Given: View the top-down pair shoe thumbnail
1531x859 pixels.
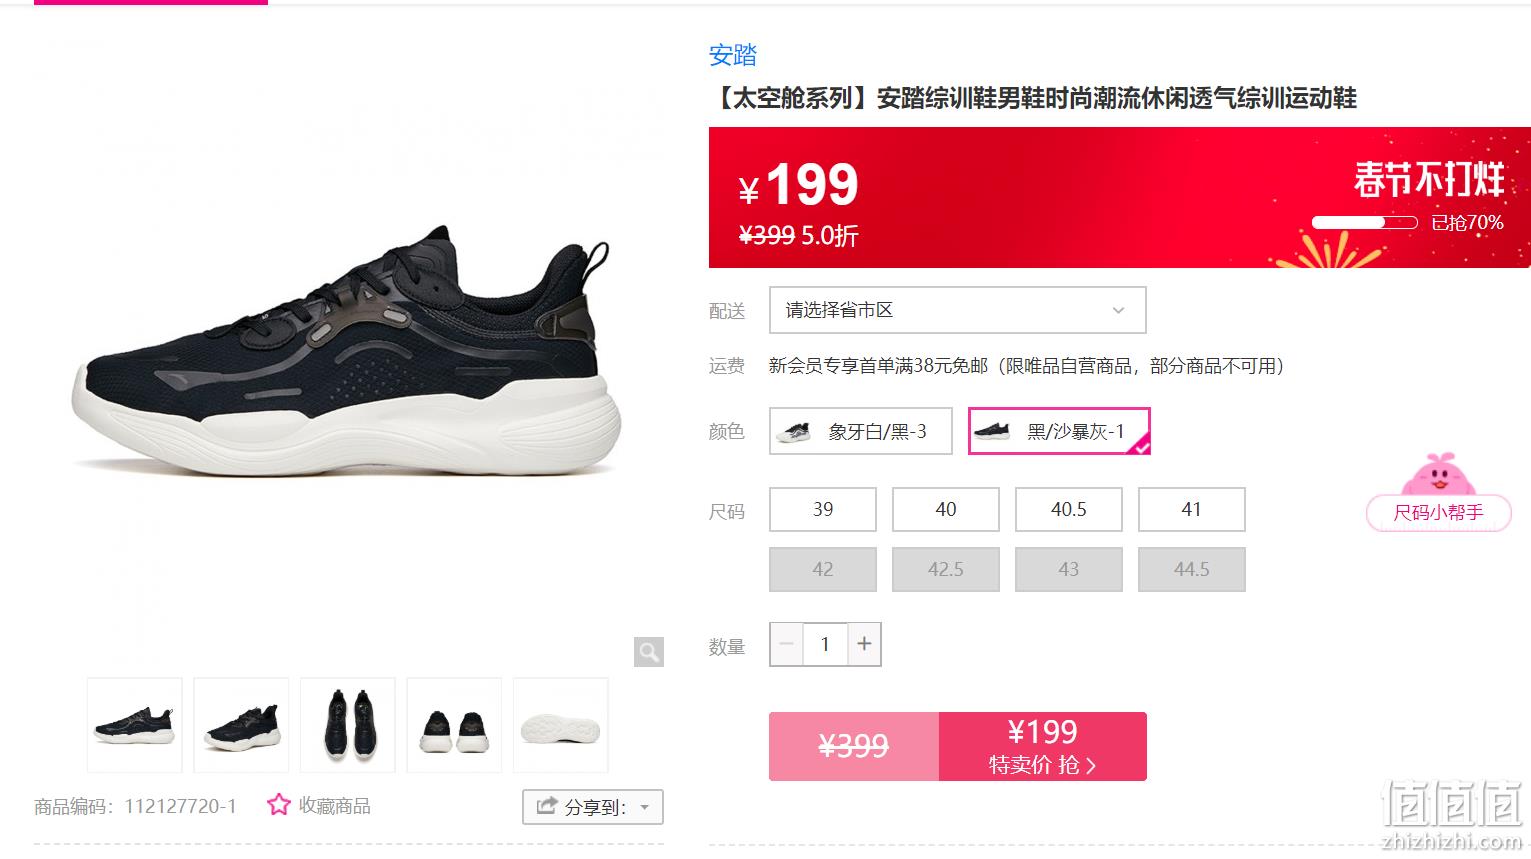Looking at the screenshot, I should (x=348, y=725).
